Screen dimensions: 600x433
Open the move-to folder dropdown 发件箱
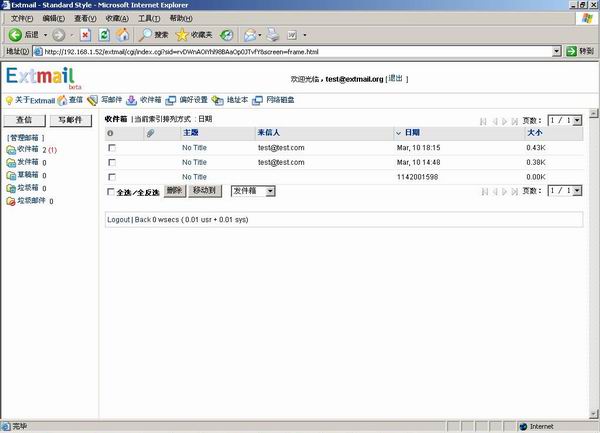(253, 190)
